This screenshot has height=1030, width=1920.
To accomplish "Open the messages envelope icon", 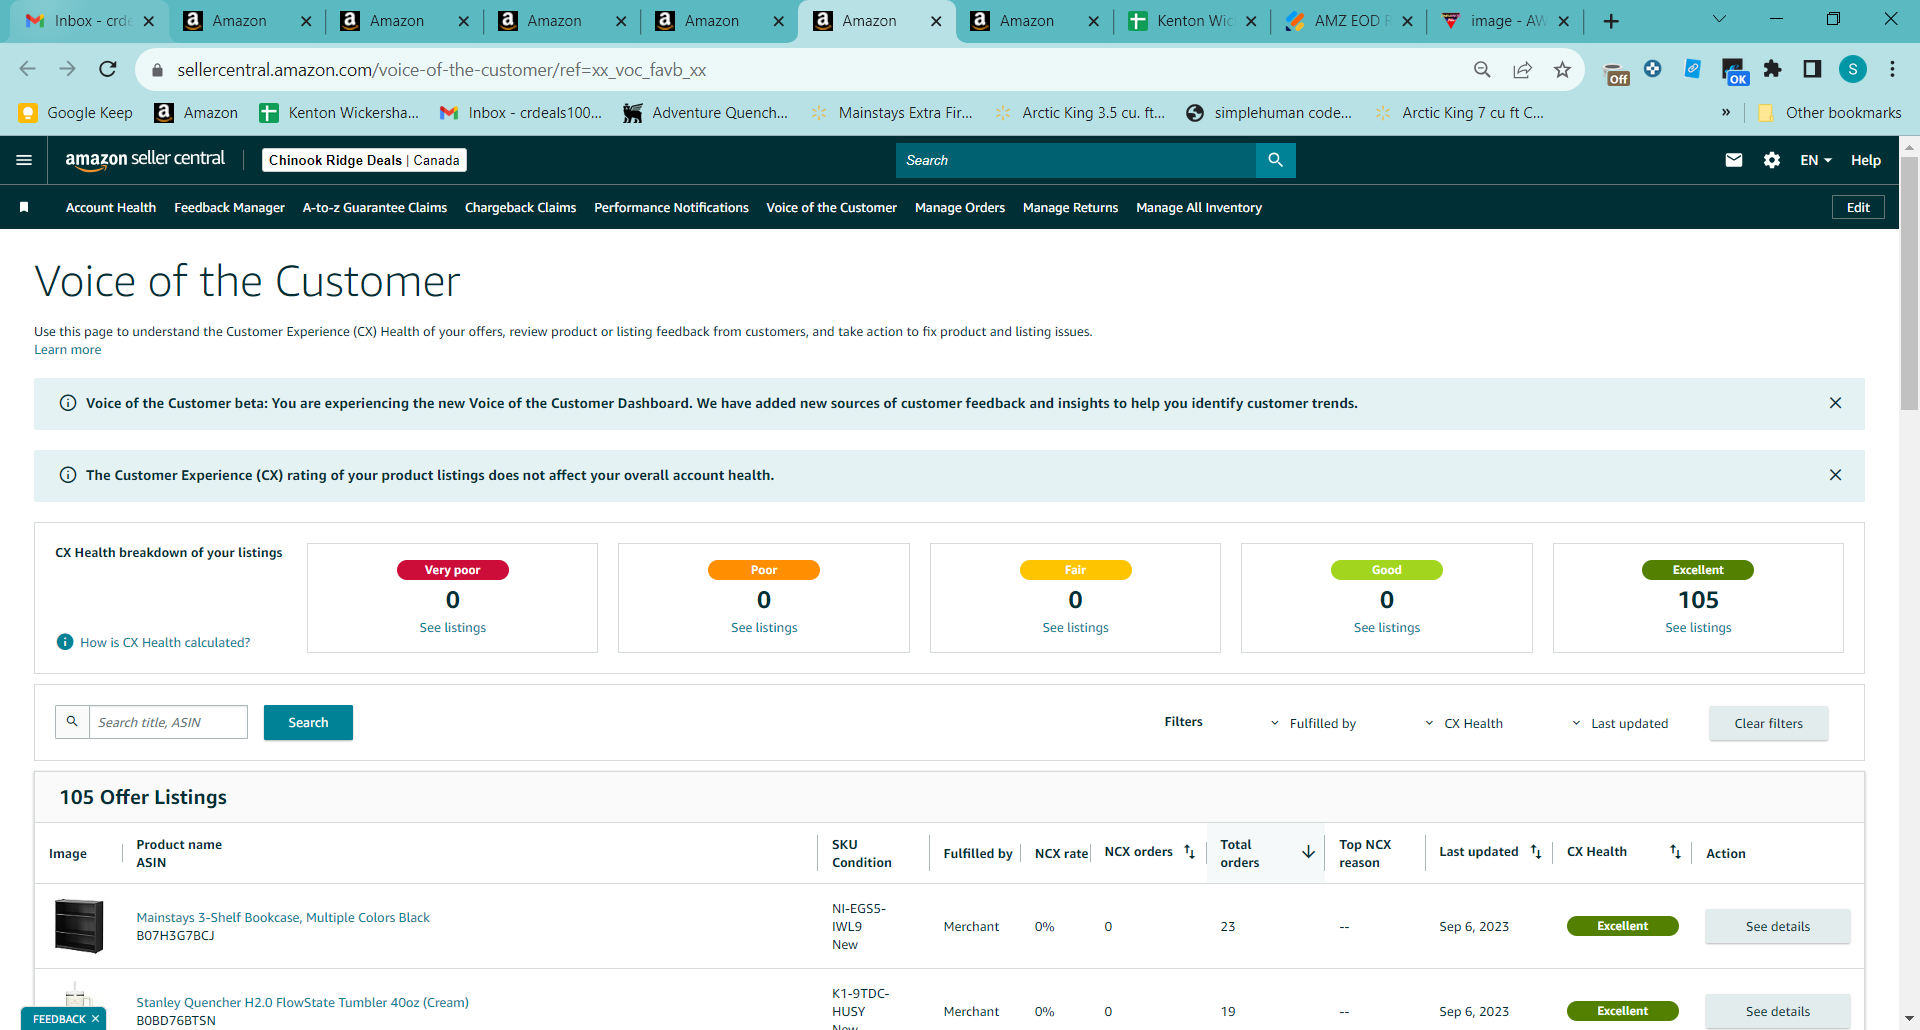I will pyautogui.click(x=1734, y=160).
